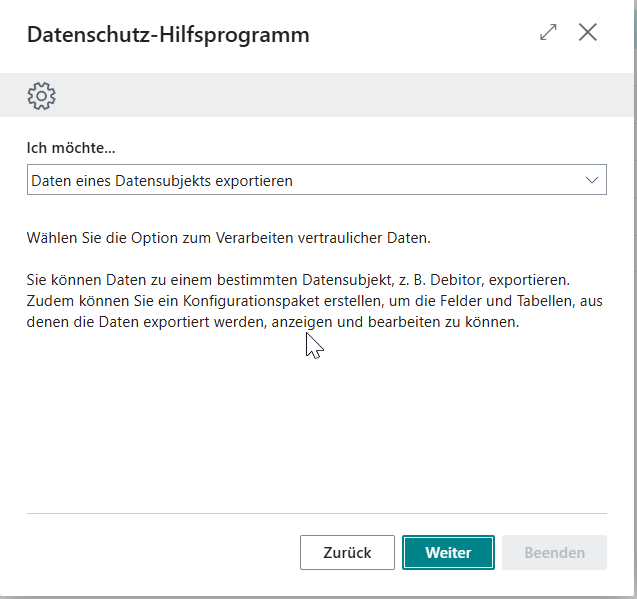Click the Zurück button
Viewport: 637px width, 599px height.
(x=347, y=552)
